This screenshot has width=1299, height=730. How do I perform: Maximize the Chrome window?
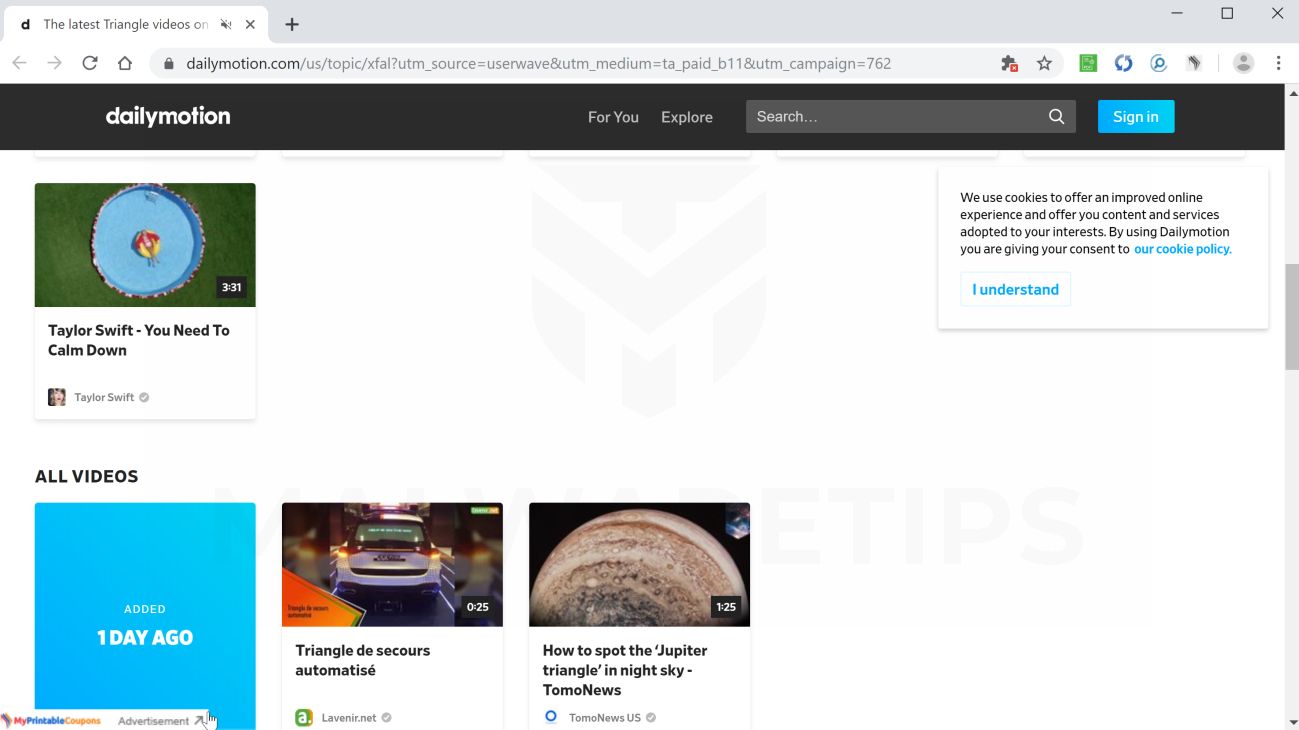pos(1227,14)
